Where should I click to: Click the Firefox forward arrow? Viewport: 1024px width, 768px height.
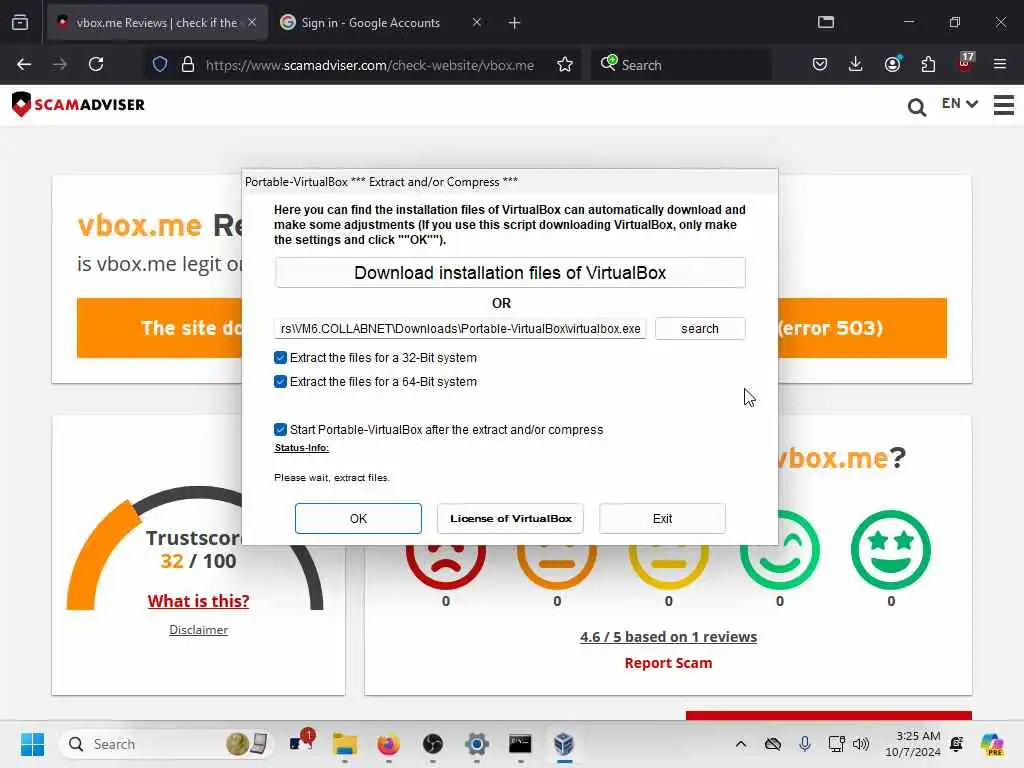click(x=59, y=64)
